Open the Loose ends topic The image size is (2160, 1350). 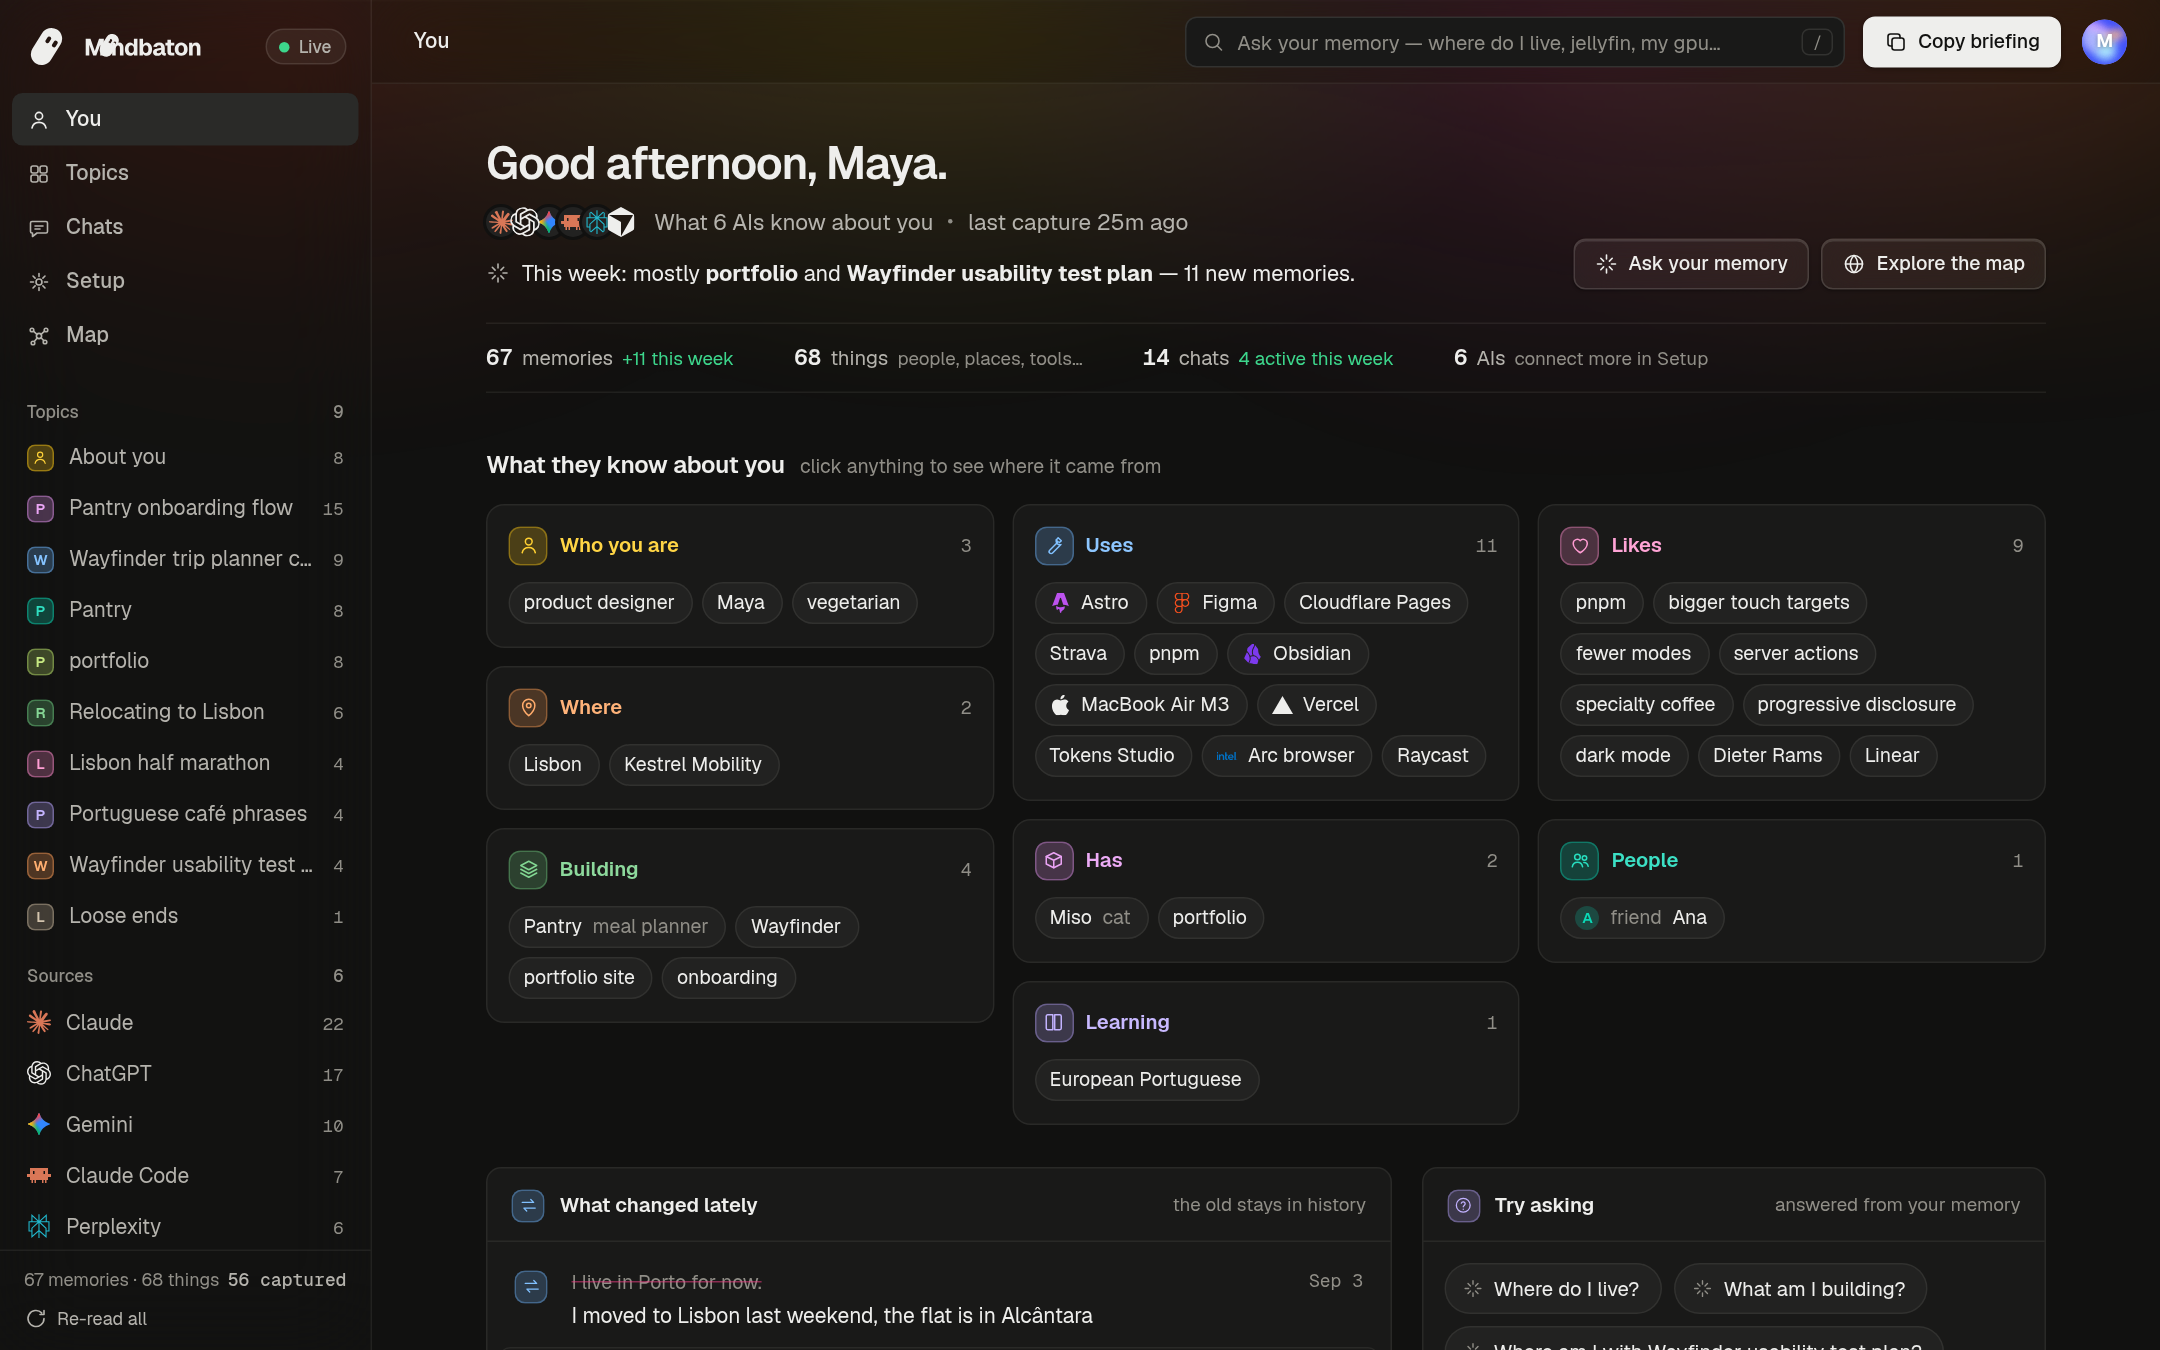coord(185,917)
